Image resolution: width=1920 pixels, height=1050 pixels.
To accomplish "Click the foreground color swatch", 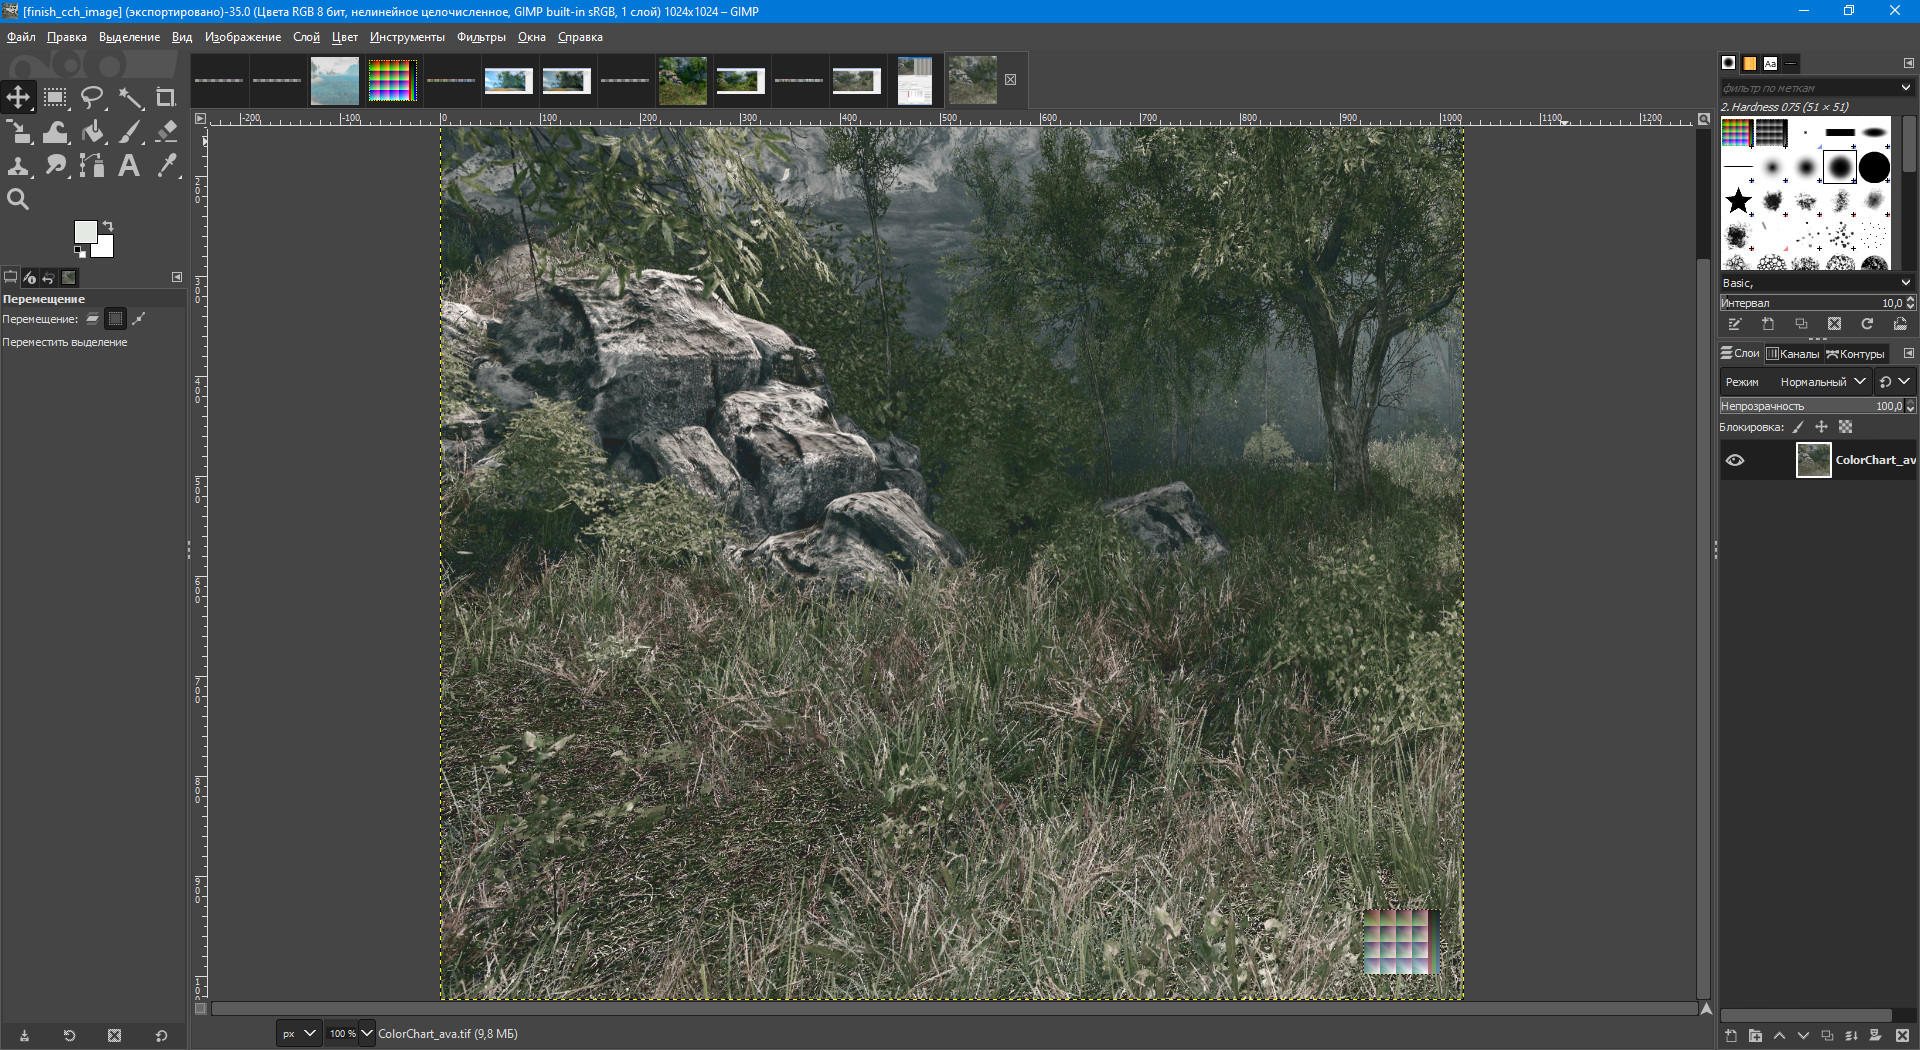I will coord(85,232).
